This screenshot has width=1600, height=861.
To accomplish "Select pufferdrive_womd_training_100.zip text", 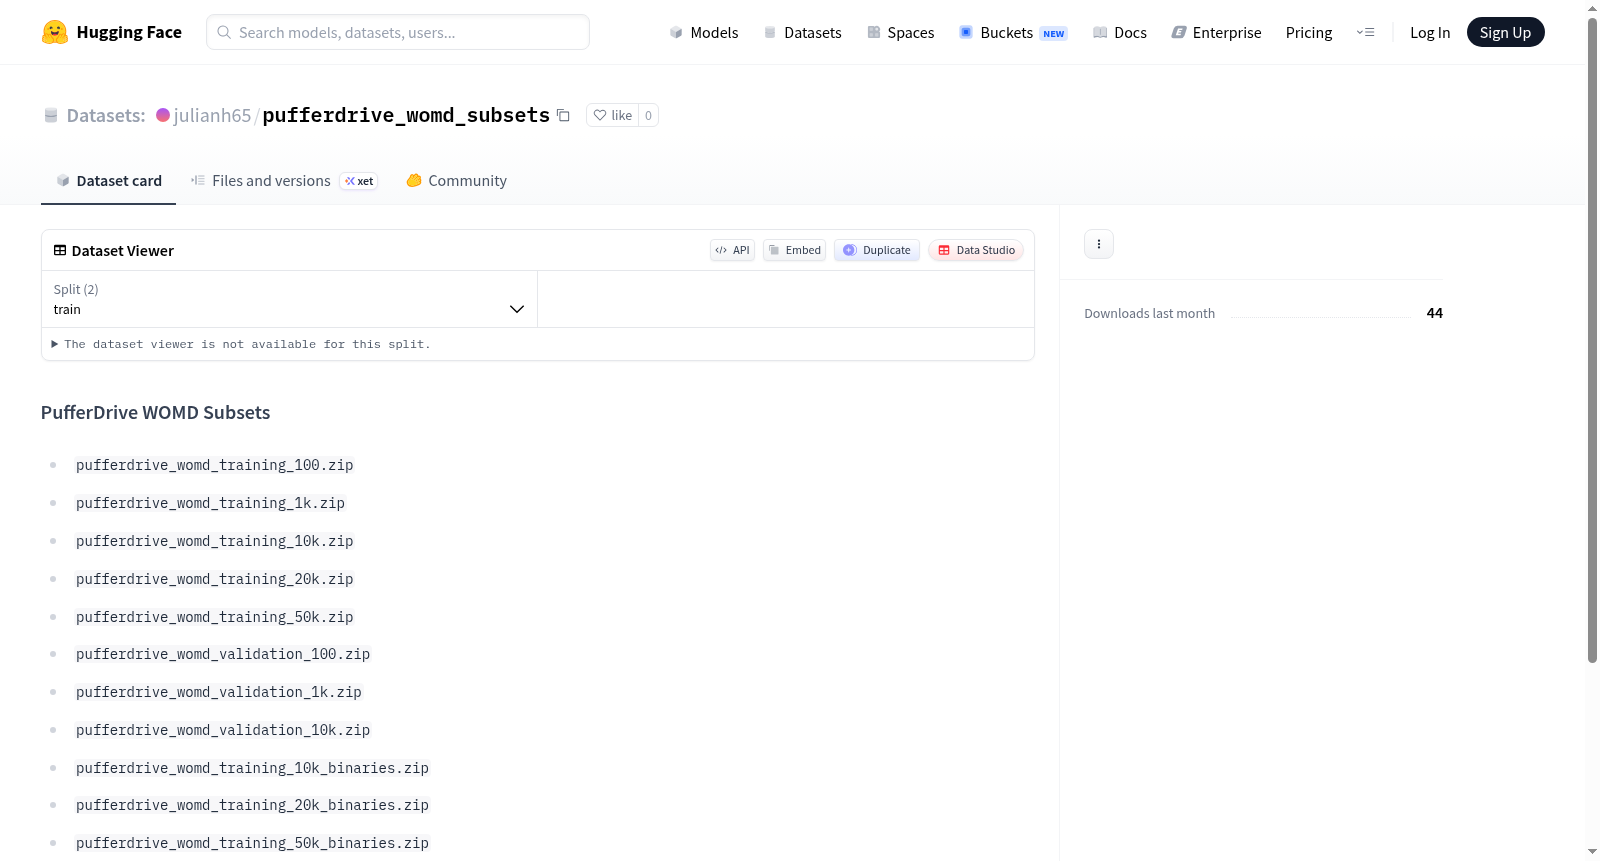I will [x=215, y=465].
